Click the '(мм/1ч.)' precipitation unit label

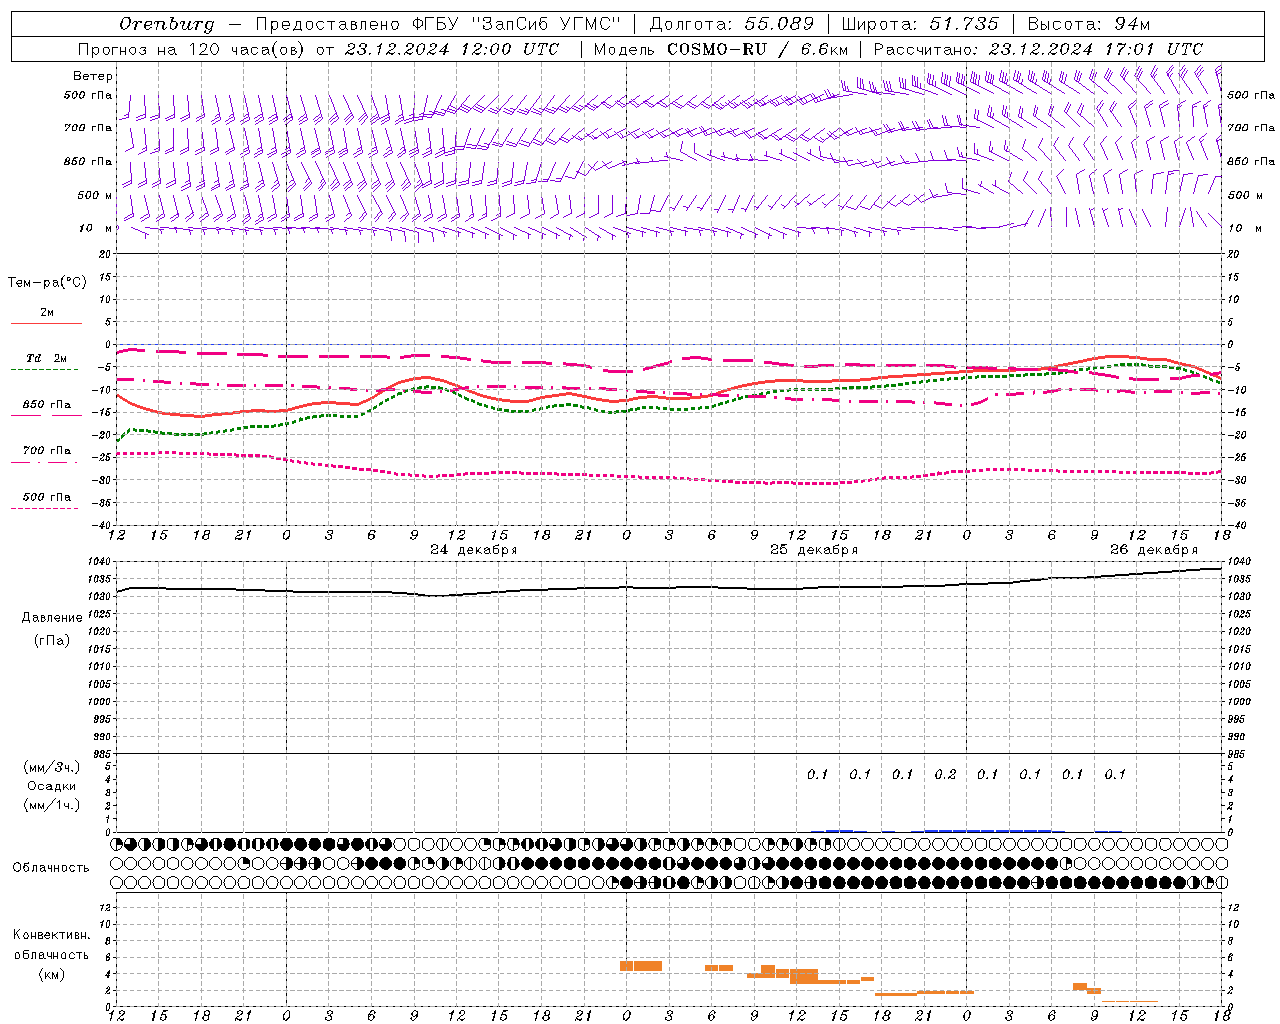click(52, 805)
